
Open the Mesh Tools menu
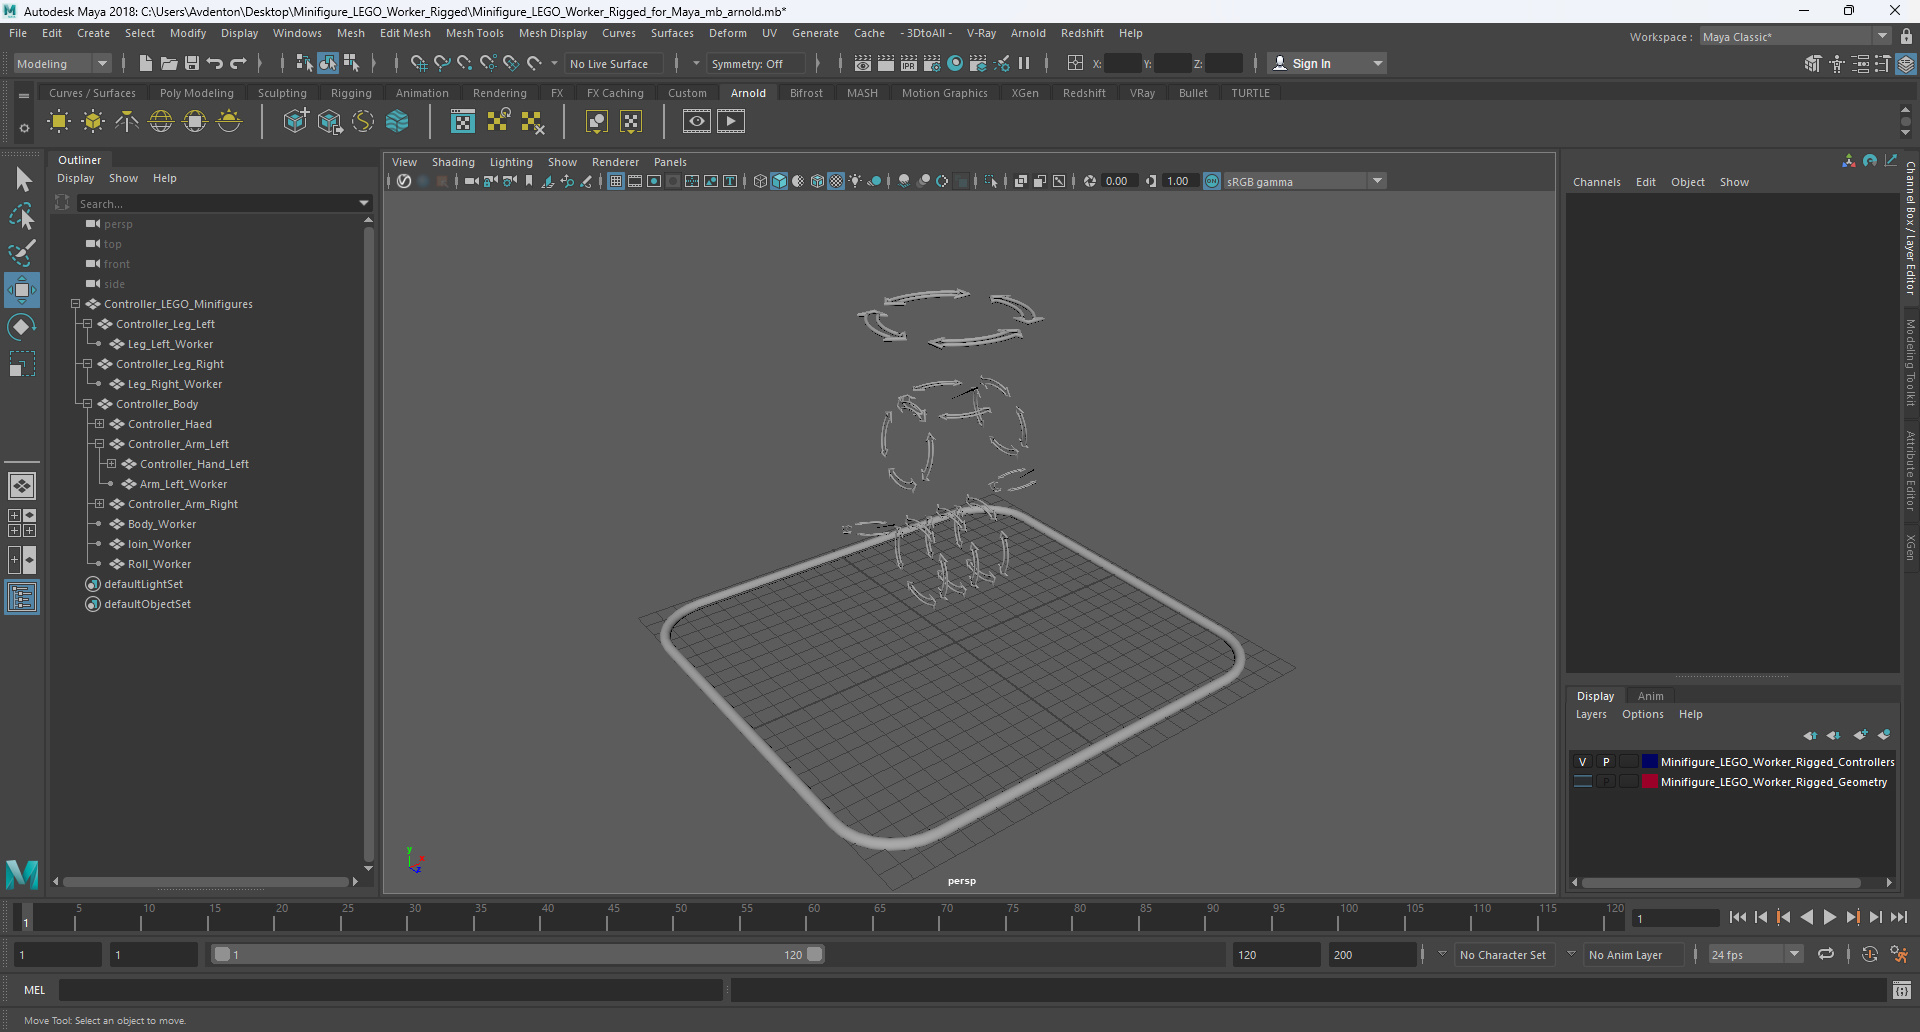(475, 33)
